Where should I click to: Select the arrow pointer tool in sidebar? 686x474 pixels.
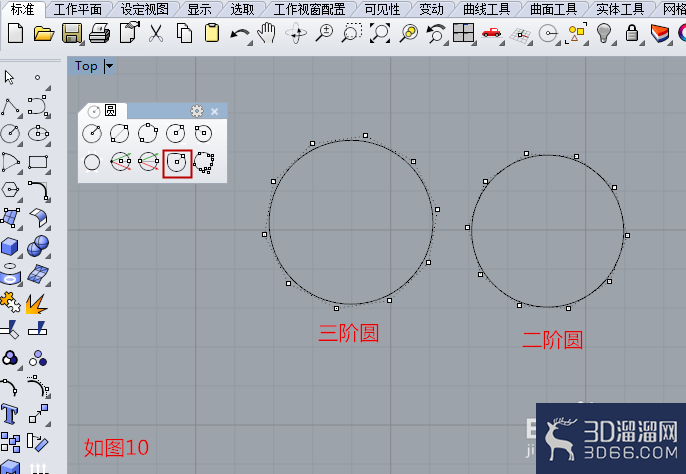pos(9,77)
